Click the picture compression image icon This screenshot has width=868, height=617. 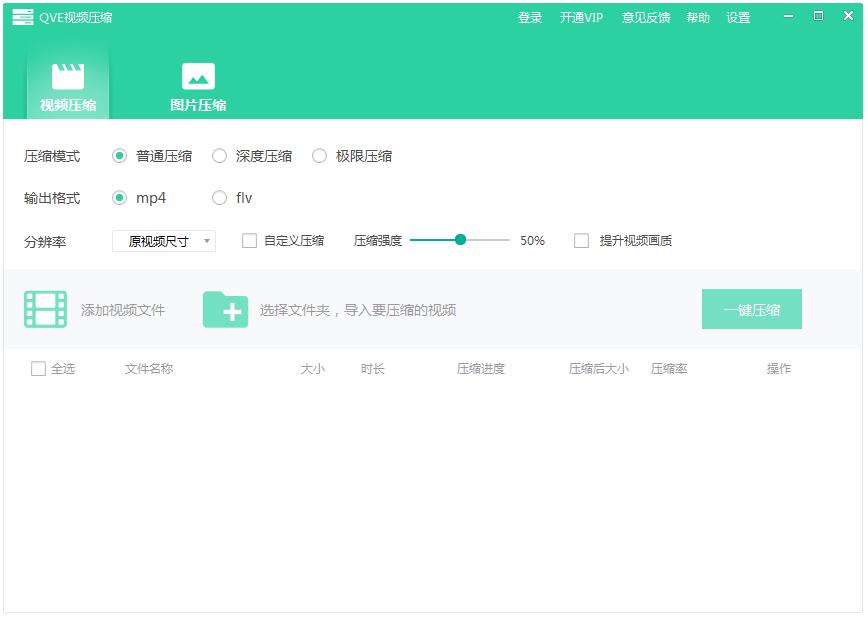(198, 77)
